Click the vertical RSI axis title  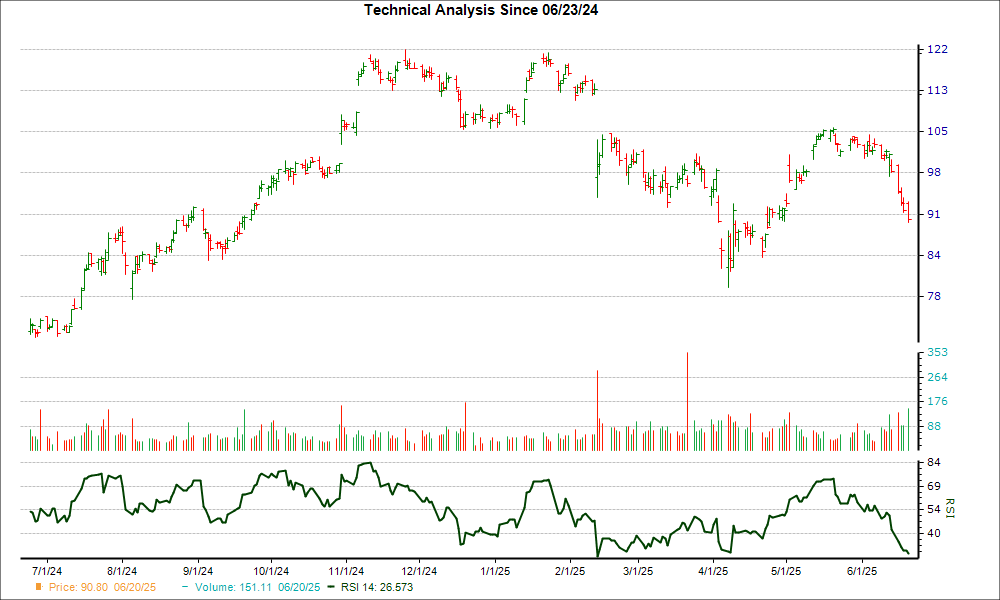point(950,509)
